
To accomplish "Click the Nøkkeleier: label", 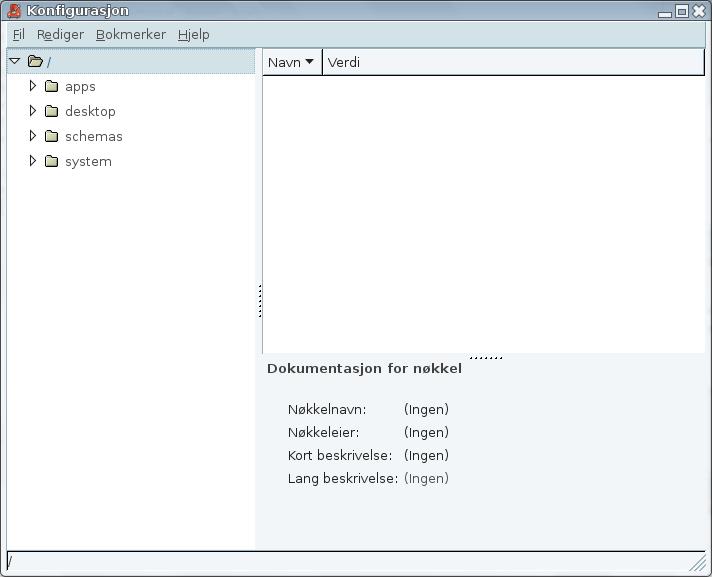I will [323, 432].
